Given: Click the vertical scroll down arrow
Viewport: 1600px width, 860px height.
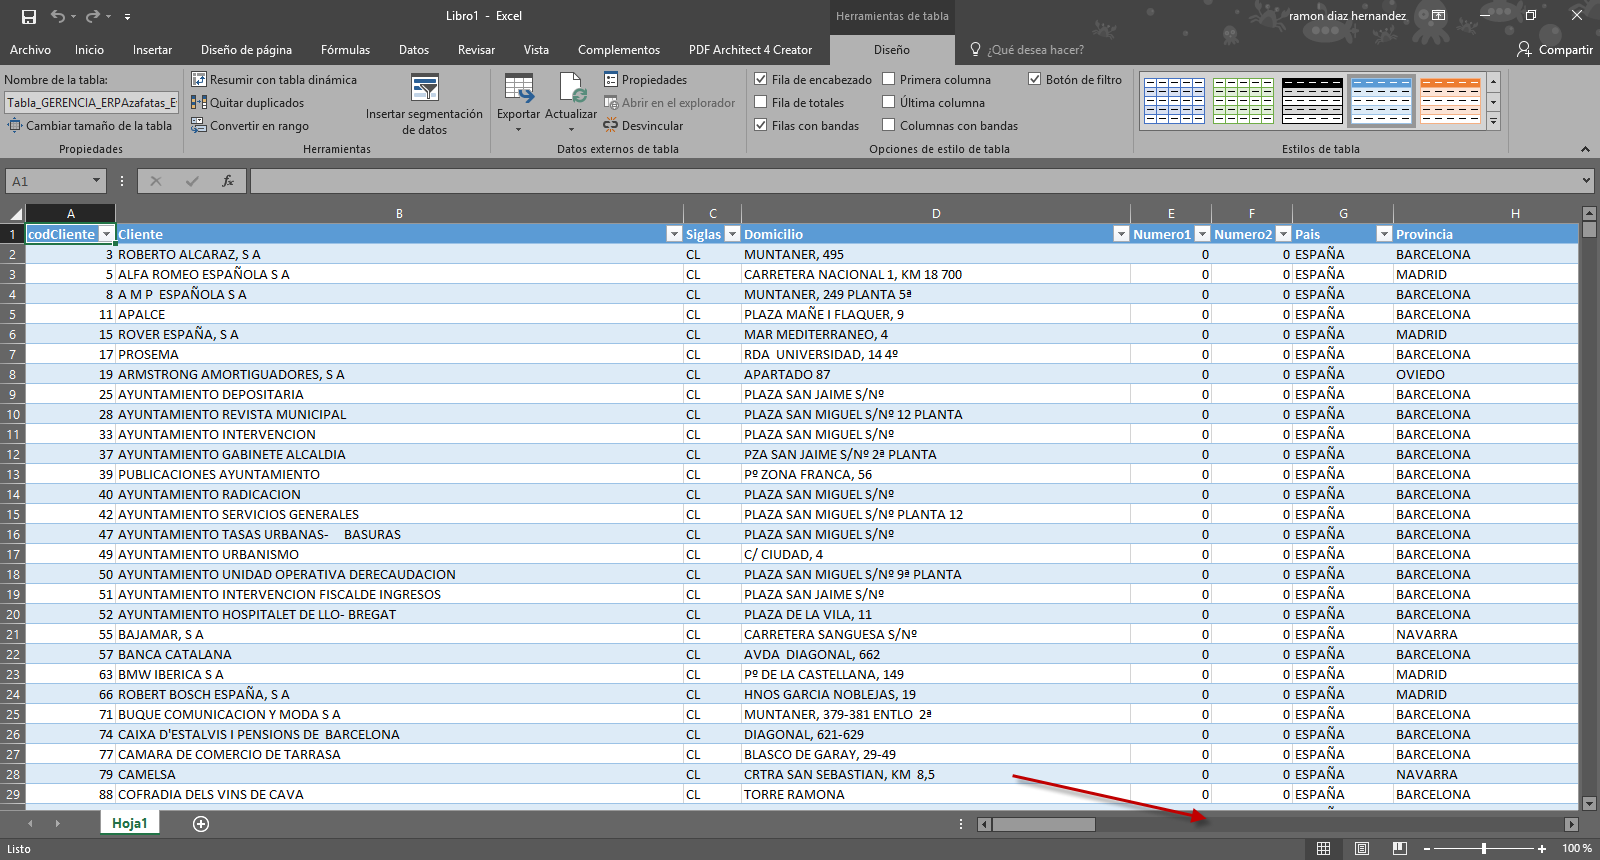Looking at the screenshot, I should click(1590, 803).
